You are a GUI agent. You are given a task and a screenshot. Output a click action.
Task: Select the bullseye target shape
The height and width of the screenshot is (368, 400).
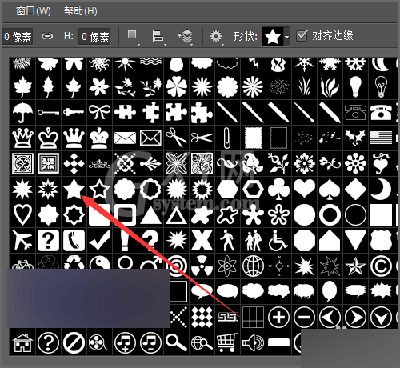coord(178,266)
